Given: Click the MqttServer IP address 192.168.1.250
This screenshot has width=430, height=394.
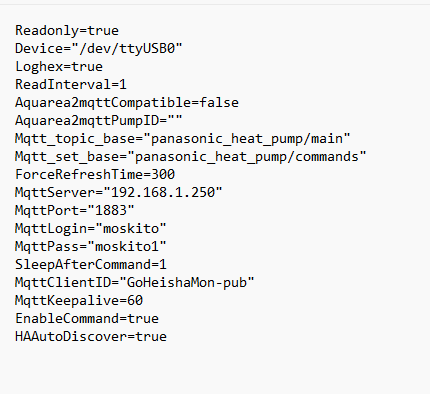Looking at the screenshot, I should (x=163, y=192).
